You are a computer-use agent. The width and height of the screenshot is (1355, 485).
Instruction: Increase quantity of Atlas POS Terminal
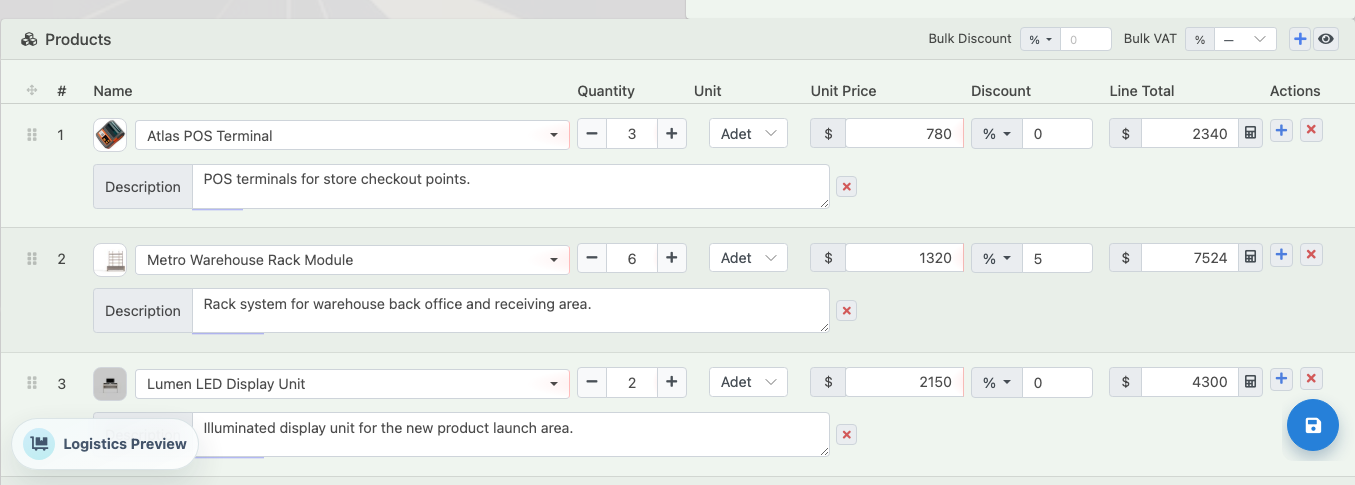tap(671, 134)
